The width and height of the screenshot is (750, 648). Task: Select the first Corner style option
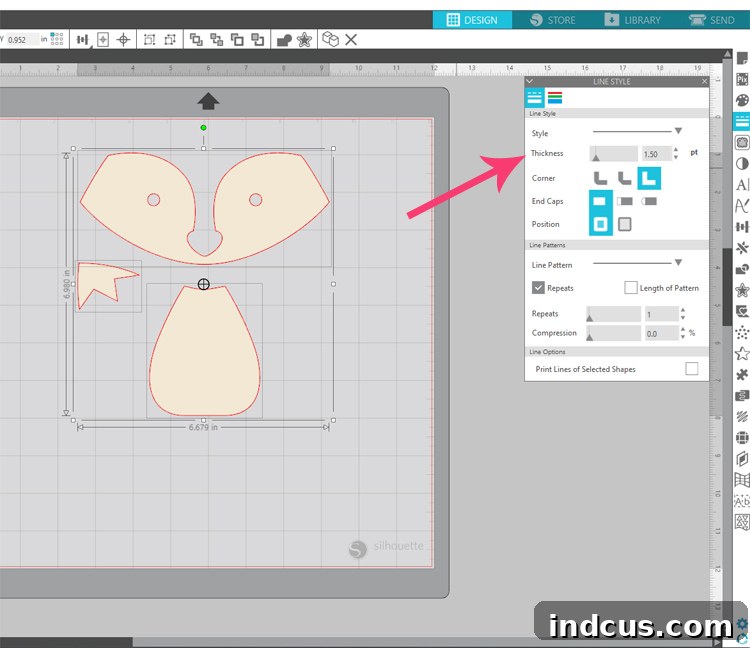[x=600, y=178]
